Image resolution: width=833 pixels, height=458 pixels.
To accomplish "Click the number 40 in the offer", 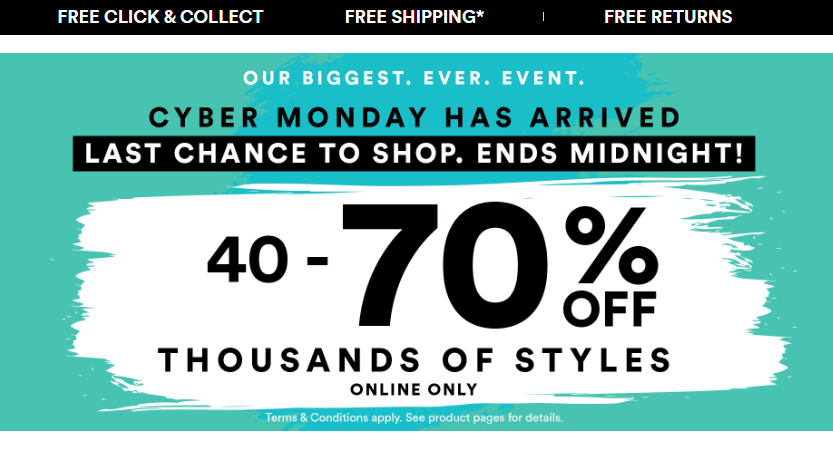I will pyautogui.click(x=248, y=260).
